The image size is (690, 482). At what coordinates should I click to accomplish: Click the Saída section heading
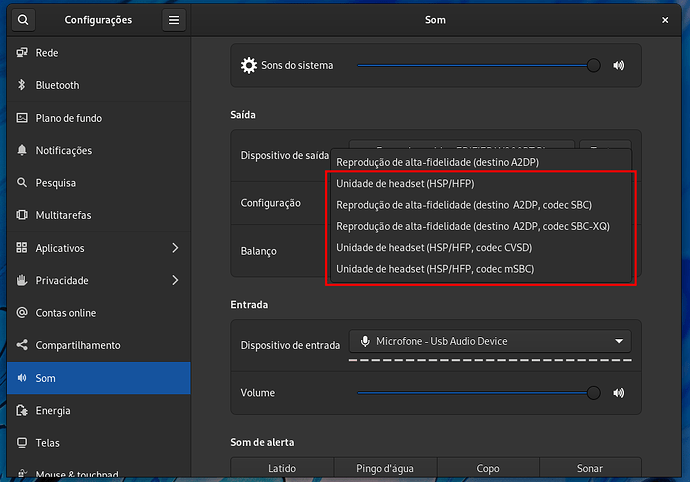pos(243,115)
